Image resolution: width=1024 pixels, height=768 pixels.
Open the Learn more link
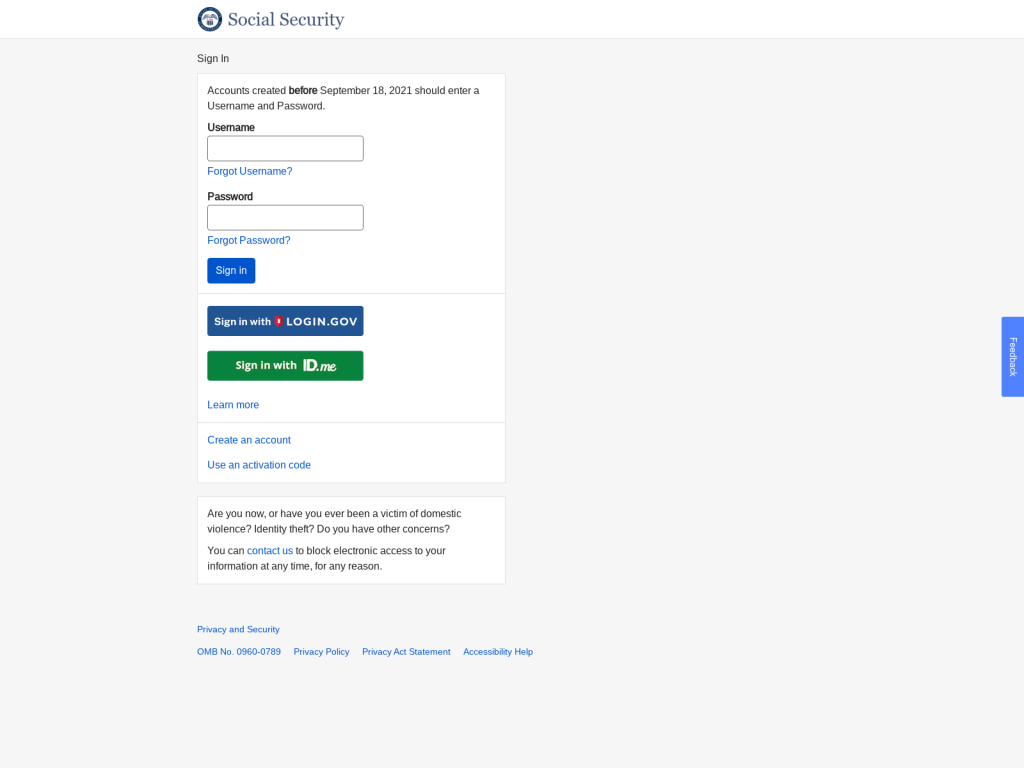pyautogui.click(x=233, y=405)
